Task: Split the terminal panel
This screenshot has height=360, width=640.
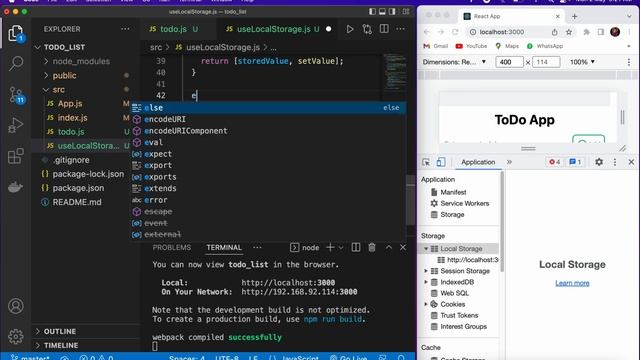Action: pos(356,247)
